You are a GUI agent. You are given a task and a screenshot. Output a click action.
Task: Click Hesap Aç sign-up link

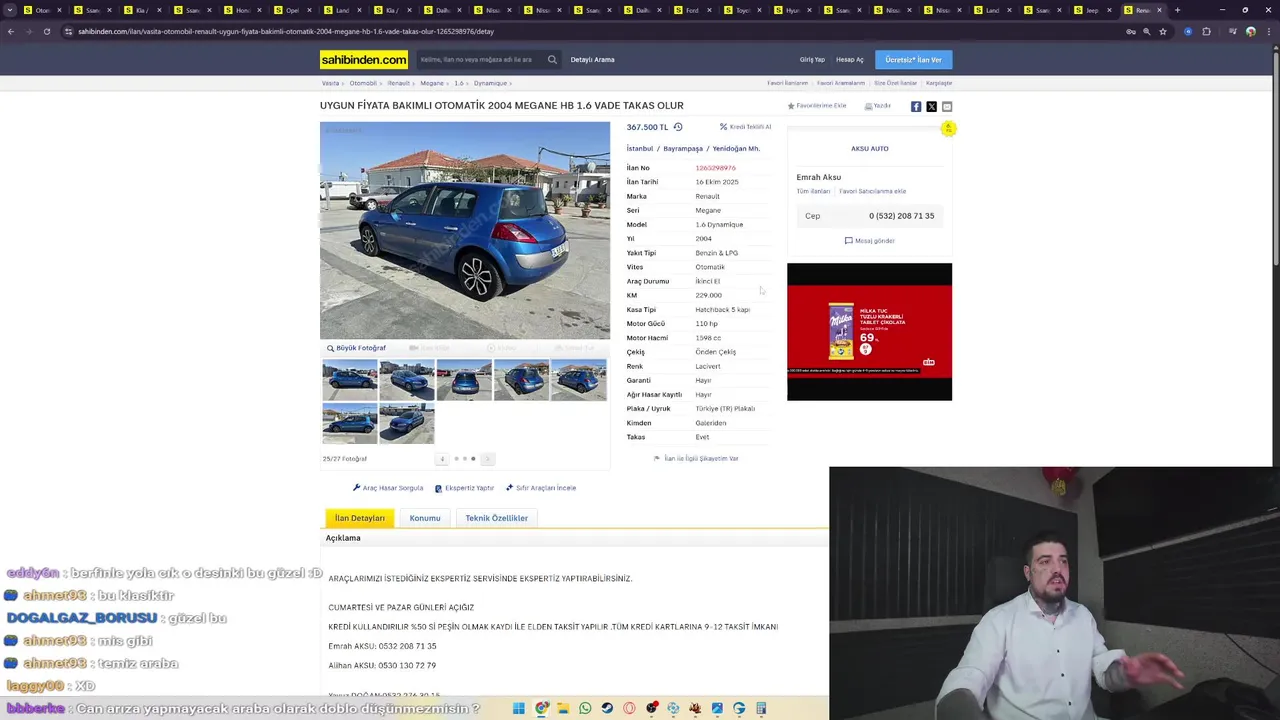coord(850,60)
